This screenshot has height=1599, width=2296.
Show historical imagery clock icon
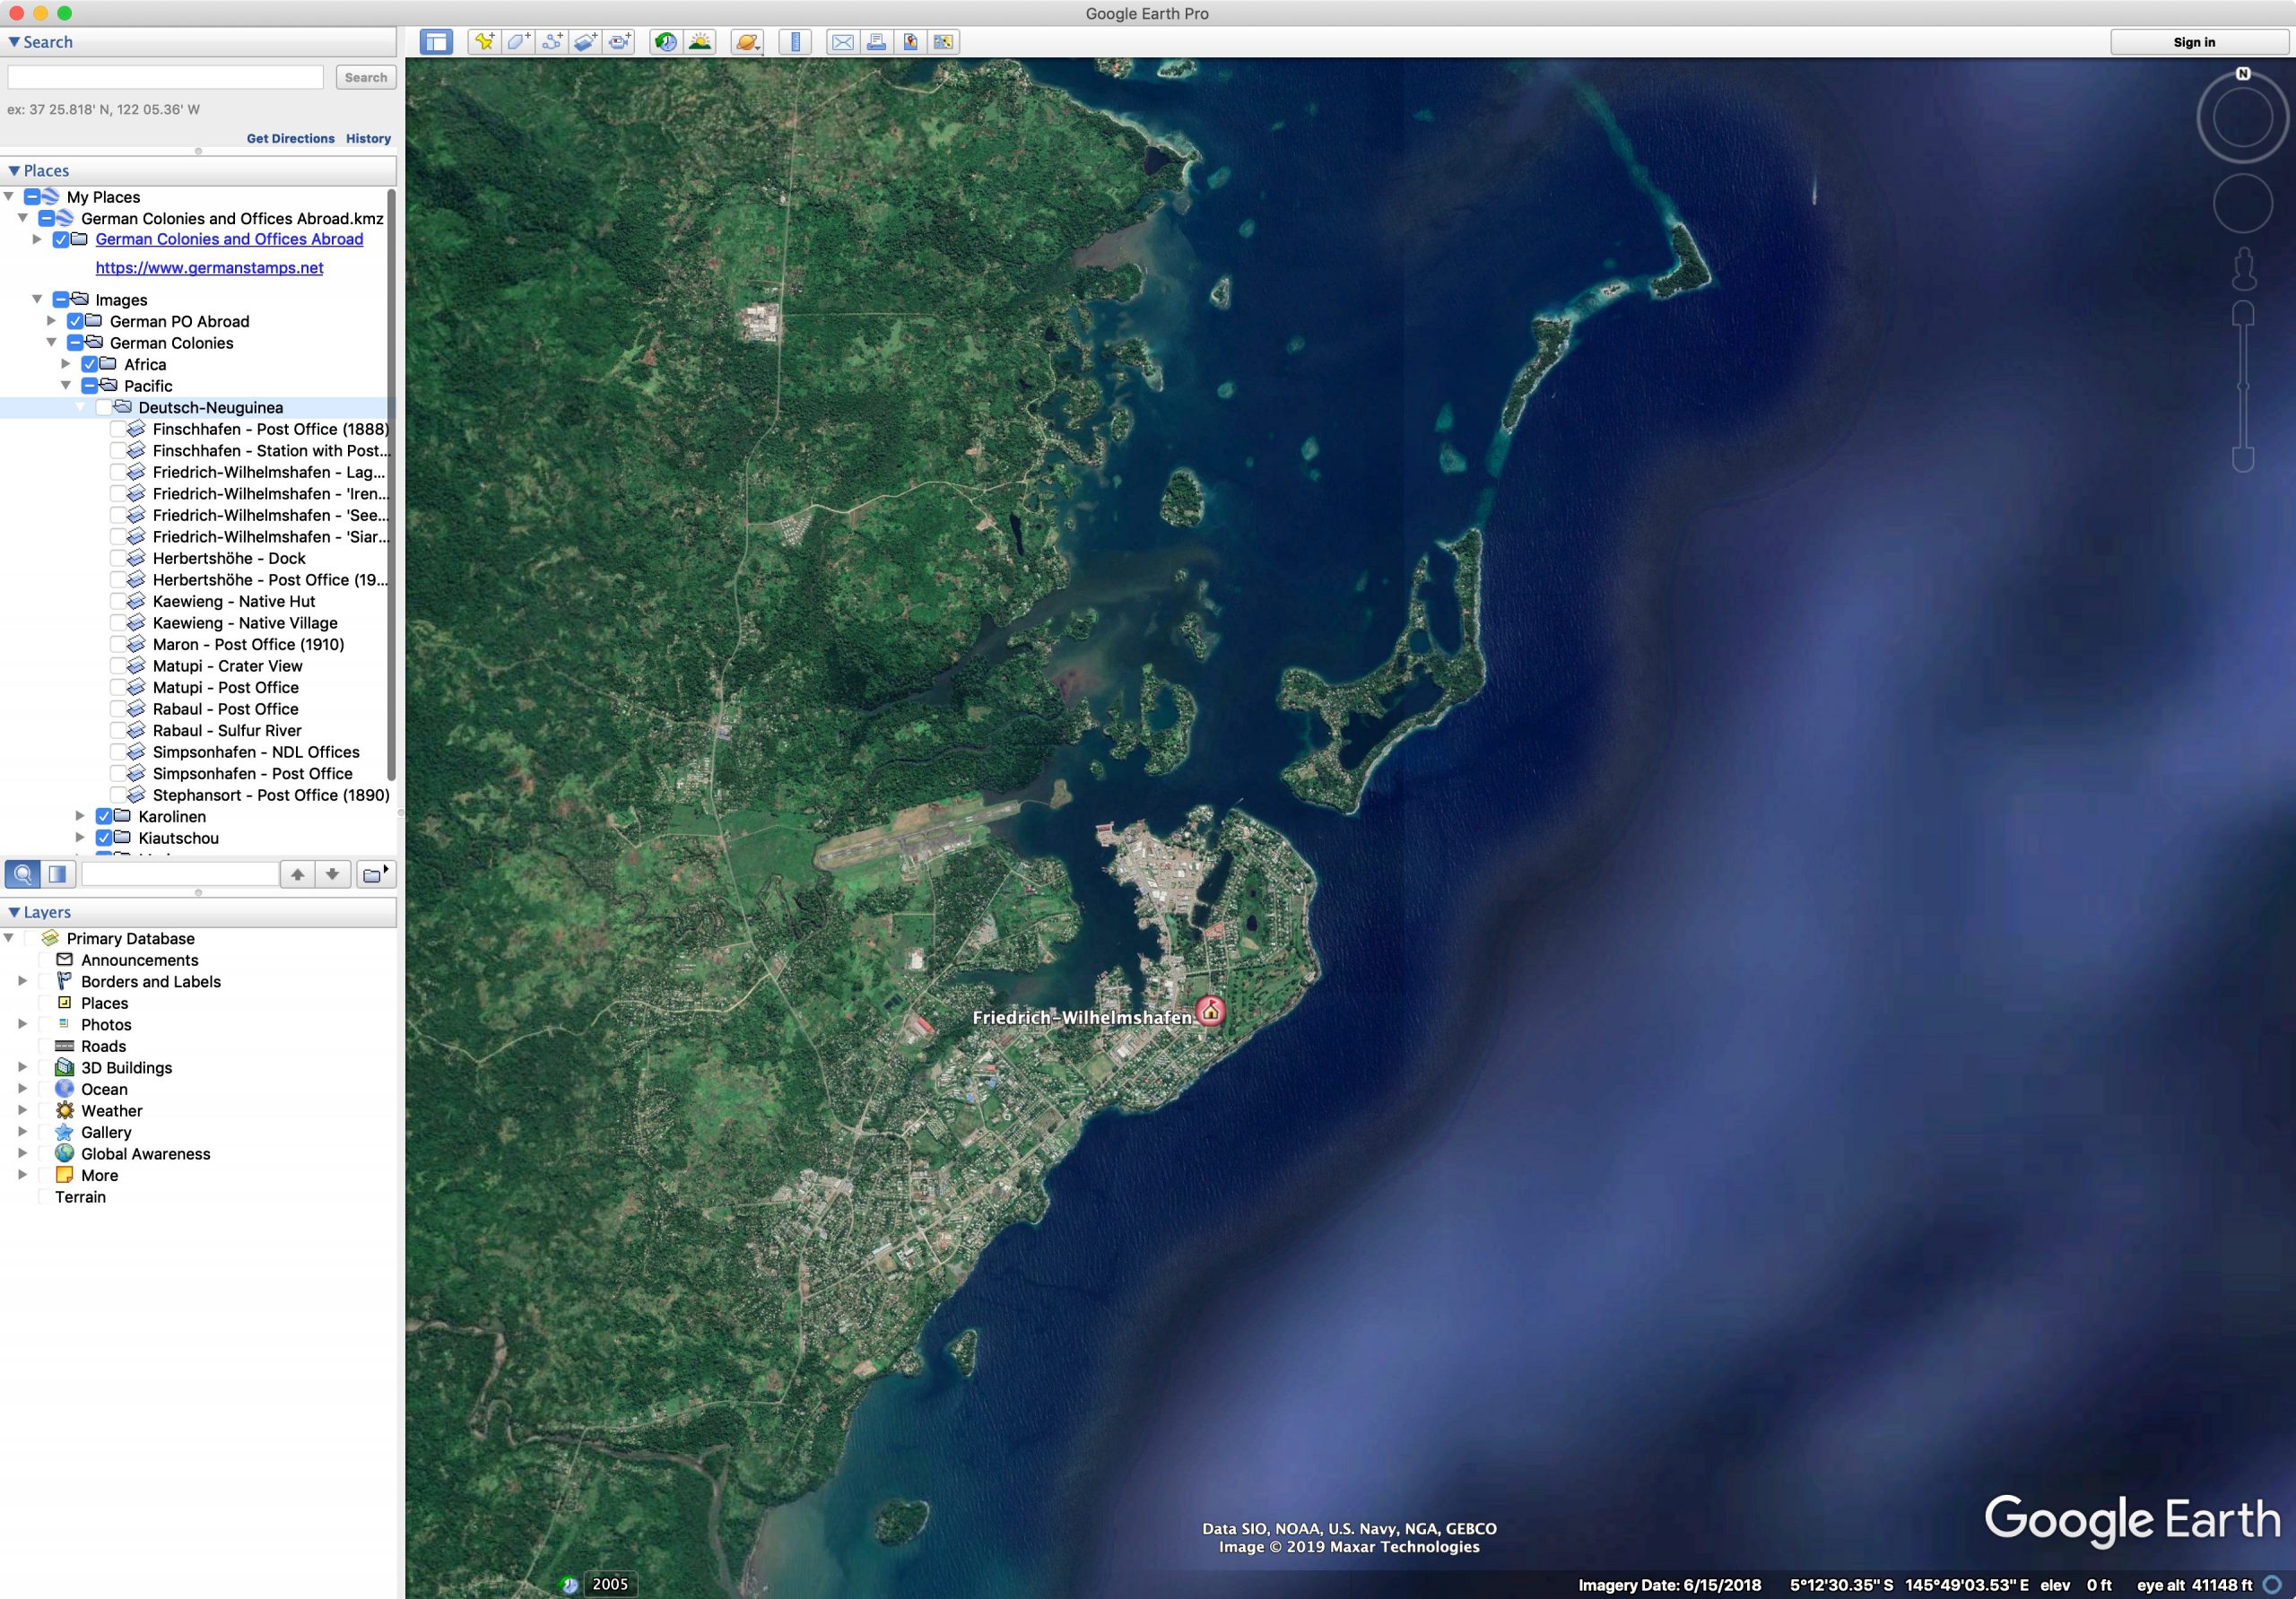coord(665,42)
